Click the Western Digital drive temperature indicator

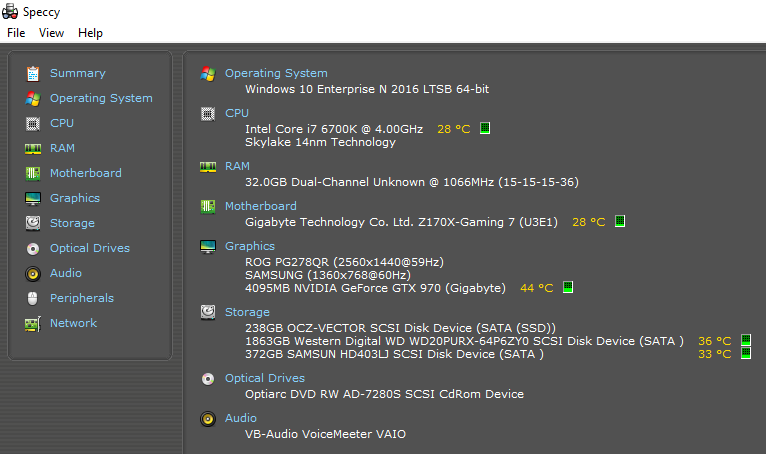pos(745,341)
